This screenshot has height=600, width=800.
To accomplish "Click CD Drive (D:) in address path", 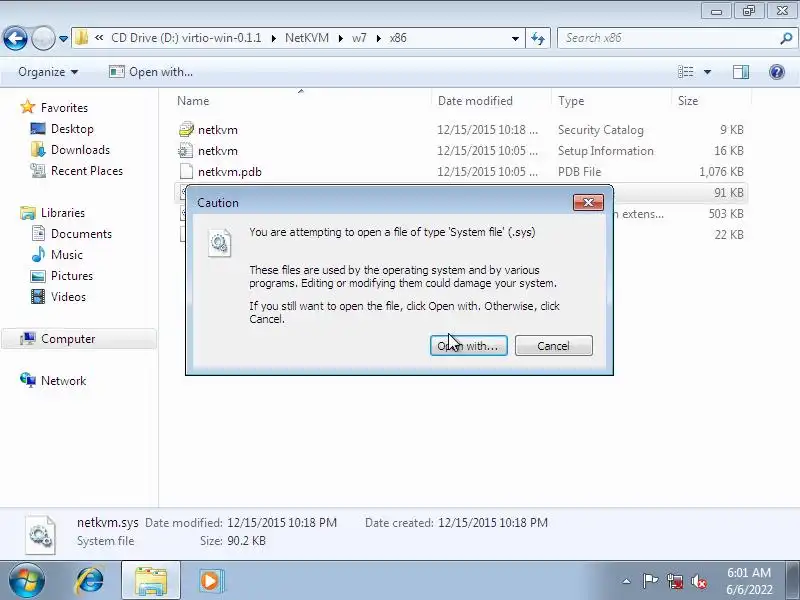I will 186,38.
